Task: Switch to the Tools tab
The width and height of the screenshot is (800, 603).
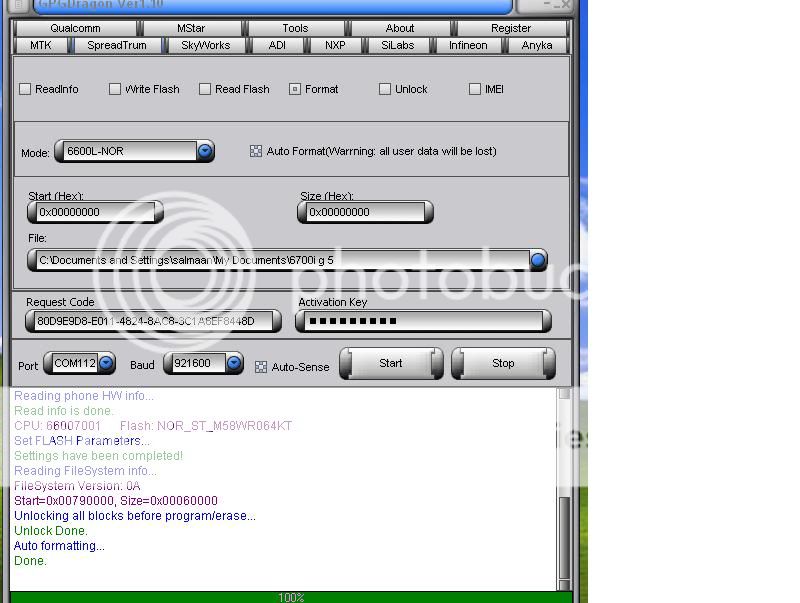Action: 295,28
